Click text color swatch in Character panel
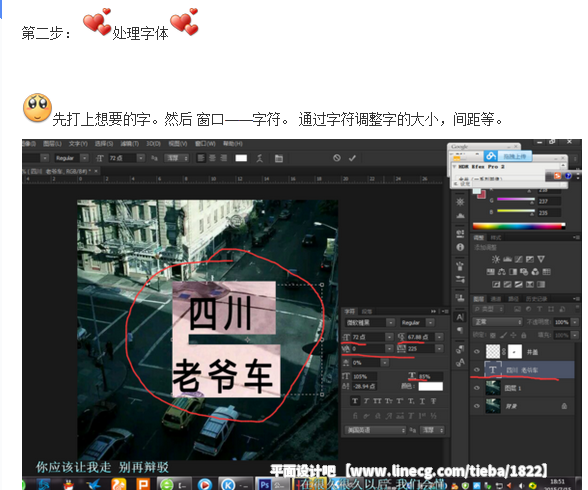588x490 pixels. click(x=430, y=386)
